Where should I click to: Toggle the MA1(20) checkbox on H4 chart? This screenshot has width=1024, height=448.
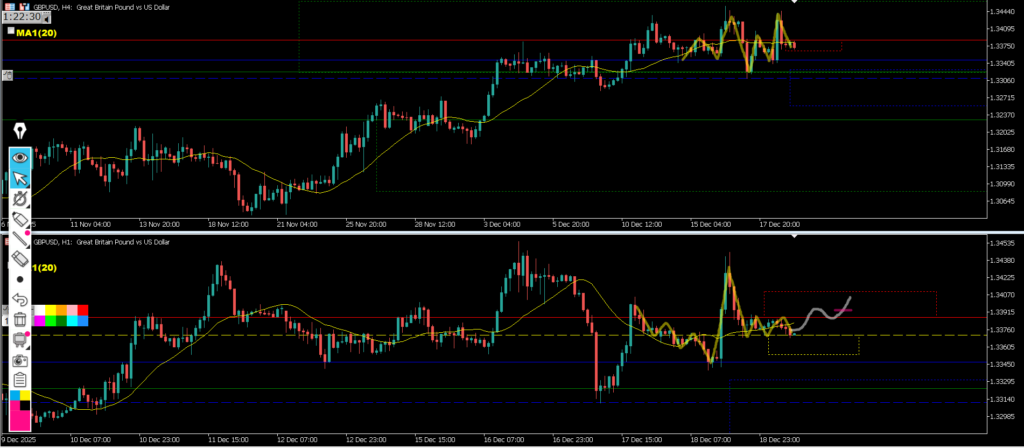tap(10, 31)
